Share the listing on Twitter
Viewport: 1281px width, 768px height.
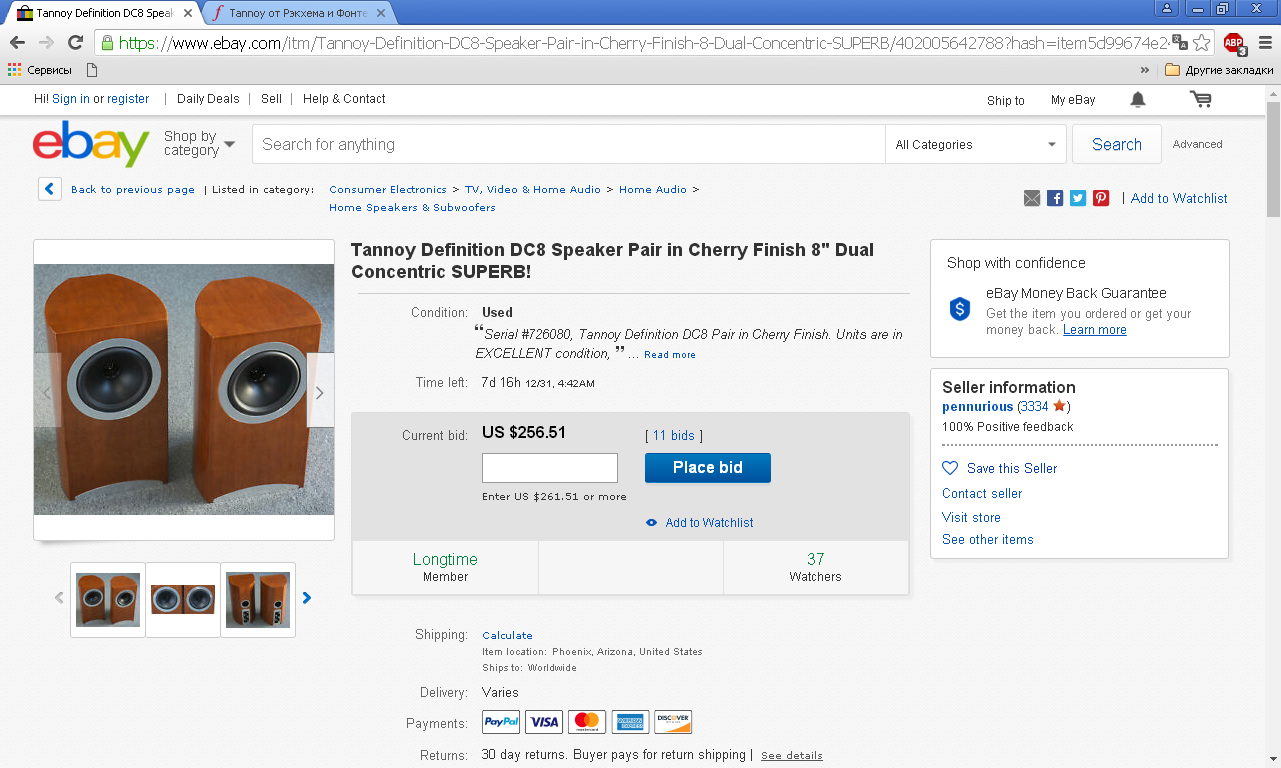1078,198
